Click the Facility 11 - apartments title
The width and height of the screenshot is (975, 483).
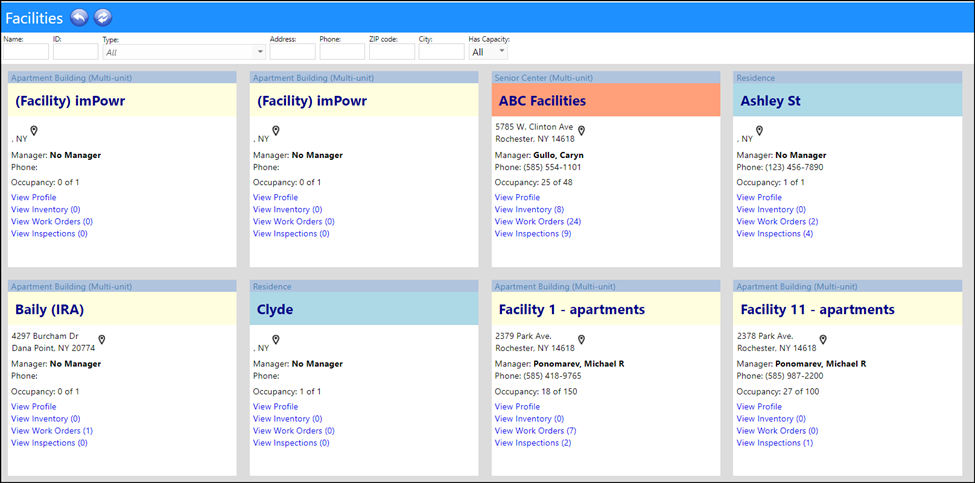(818, 310)
